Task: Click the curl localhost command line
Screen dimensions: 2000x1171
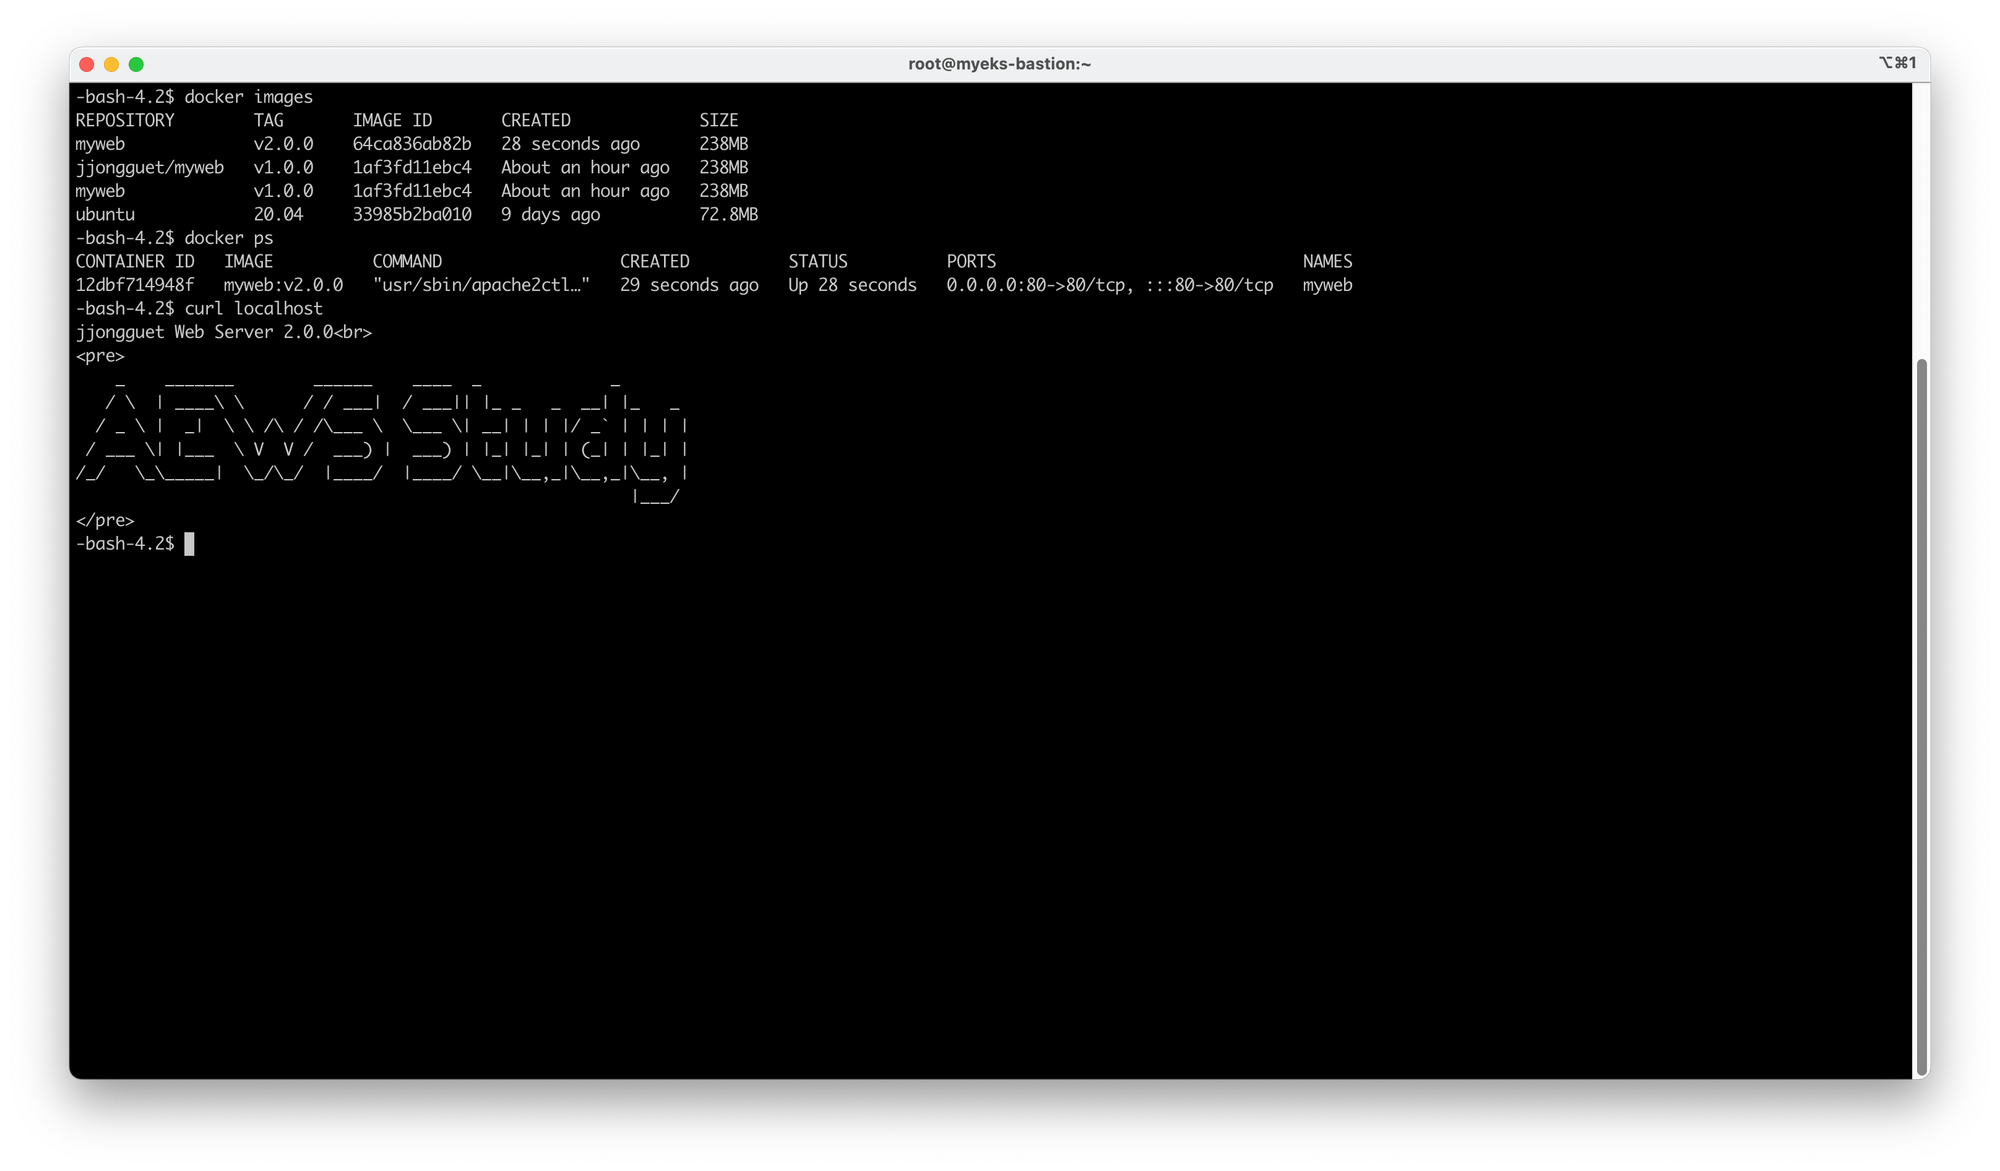Action: pos(253,309)
